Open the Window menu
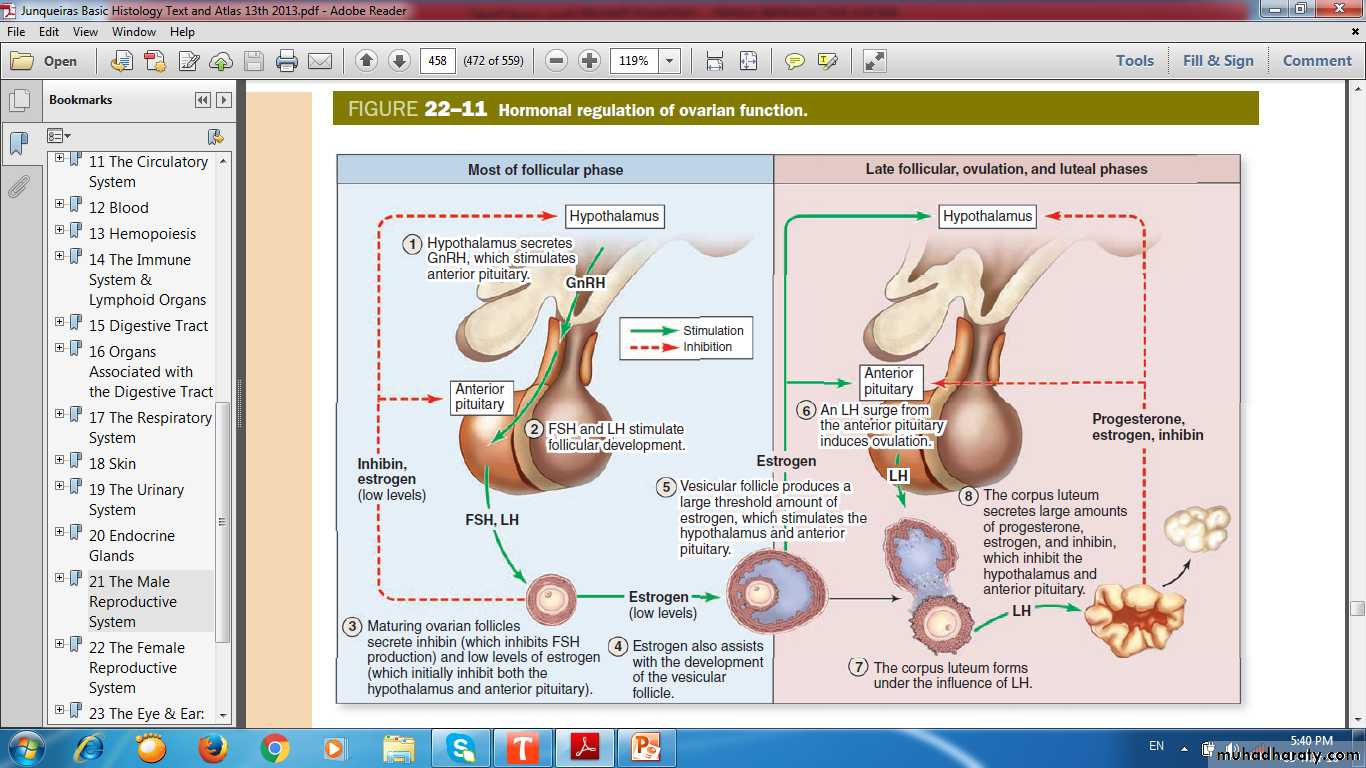The width and height of the screenshot is (1366, 768). (133, 32)
